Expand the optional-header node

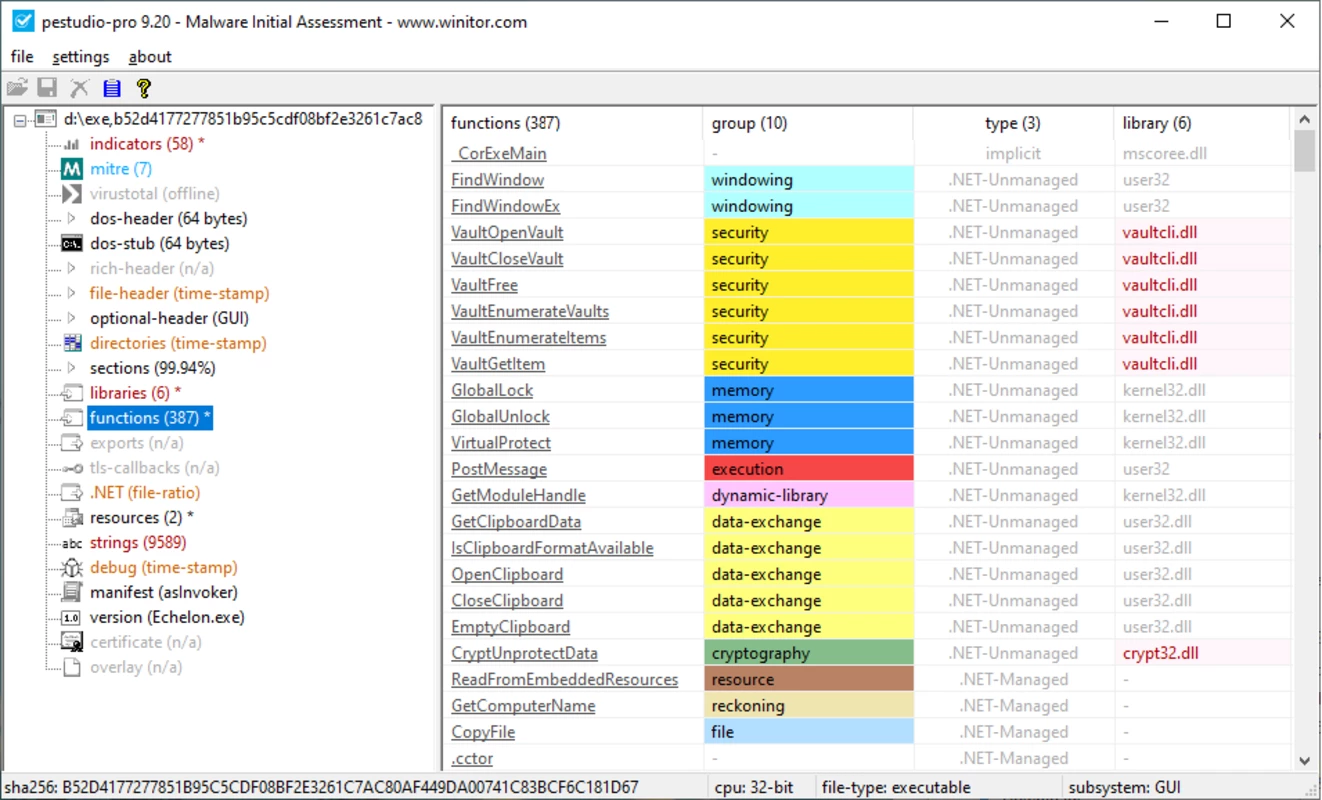[71, 319]
